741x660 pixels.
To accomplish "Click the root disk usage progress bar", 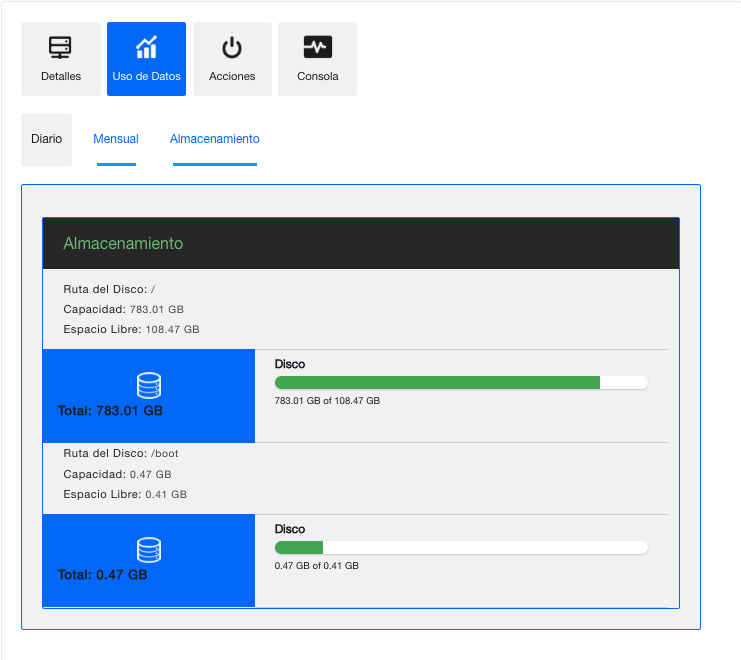I will pos(461,382).
